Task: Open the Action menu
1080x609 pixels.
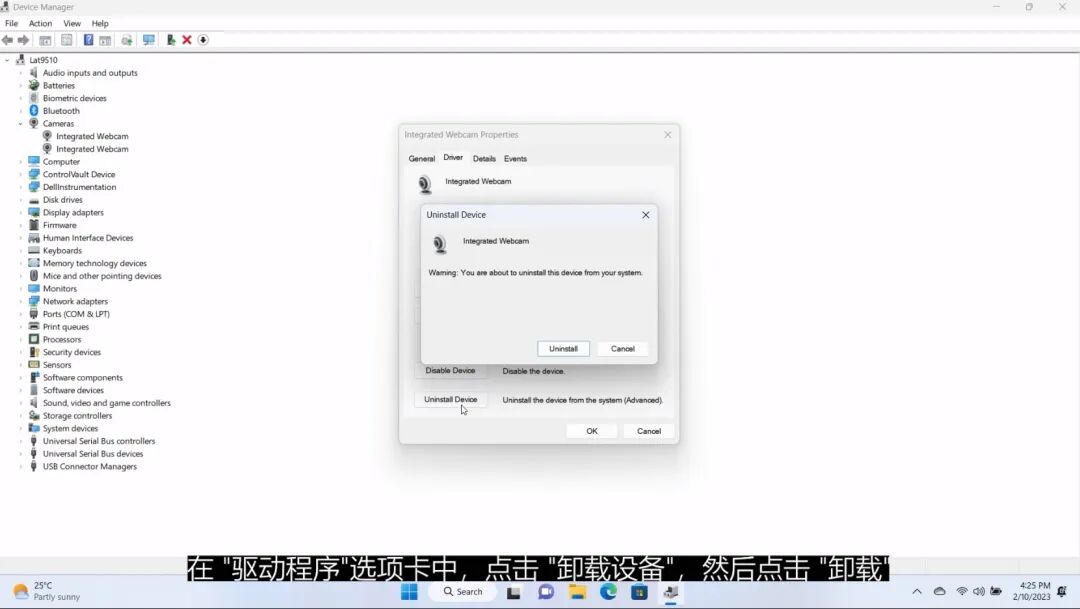Action: [x=39, y=23]
